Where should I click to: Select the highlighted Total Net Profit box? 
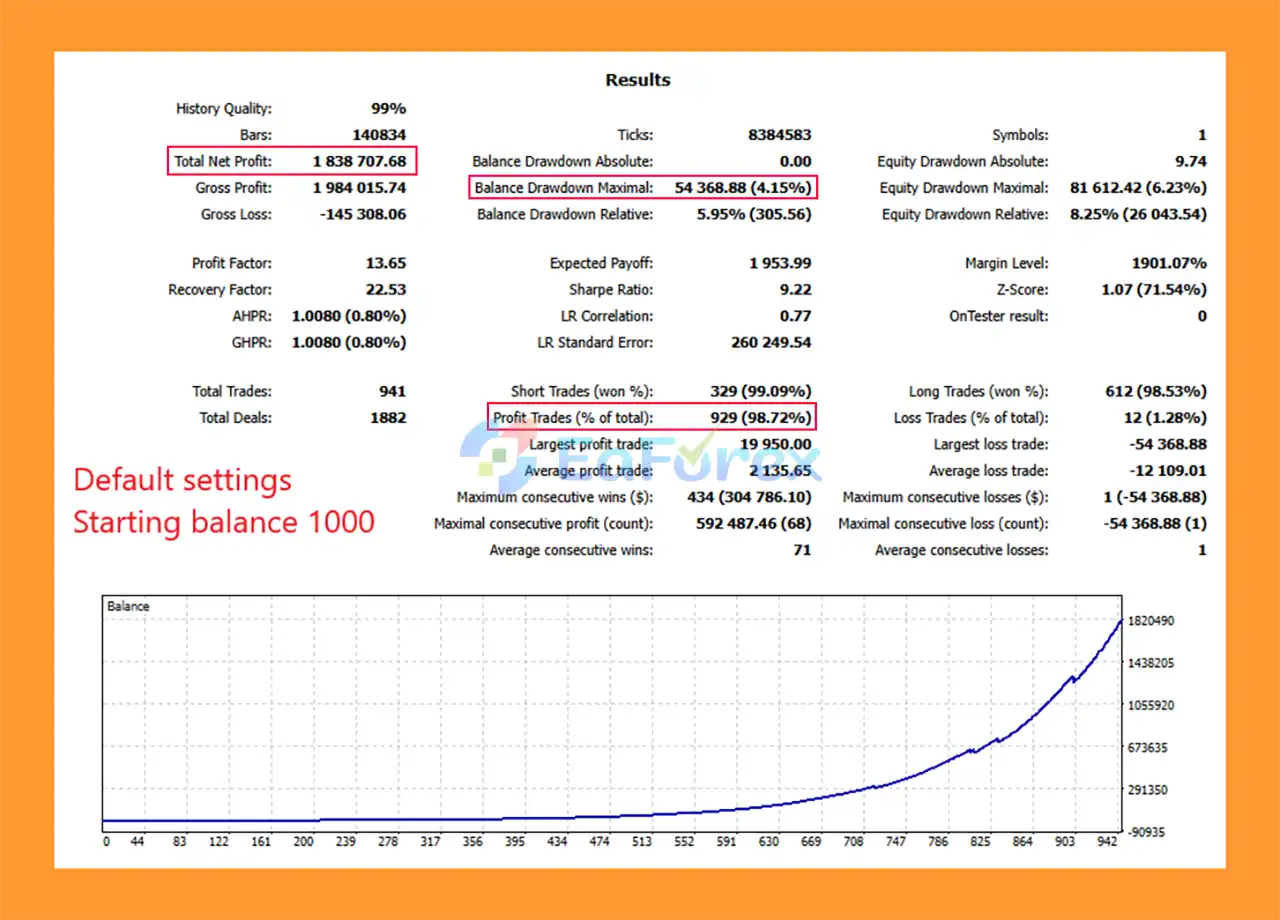click(292, 161)
